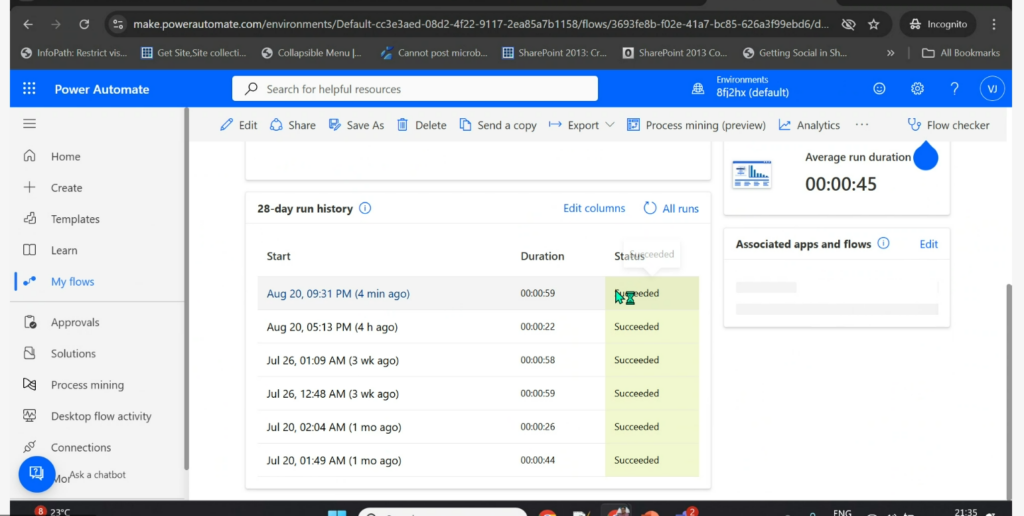Open the Environments 8fj2hx (default) selector

[752, 88]
